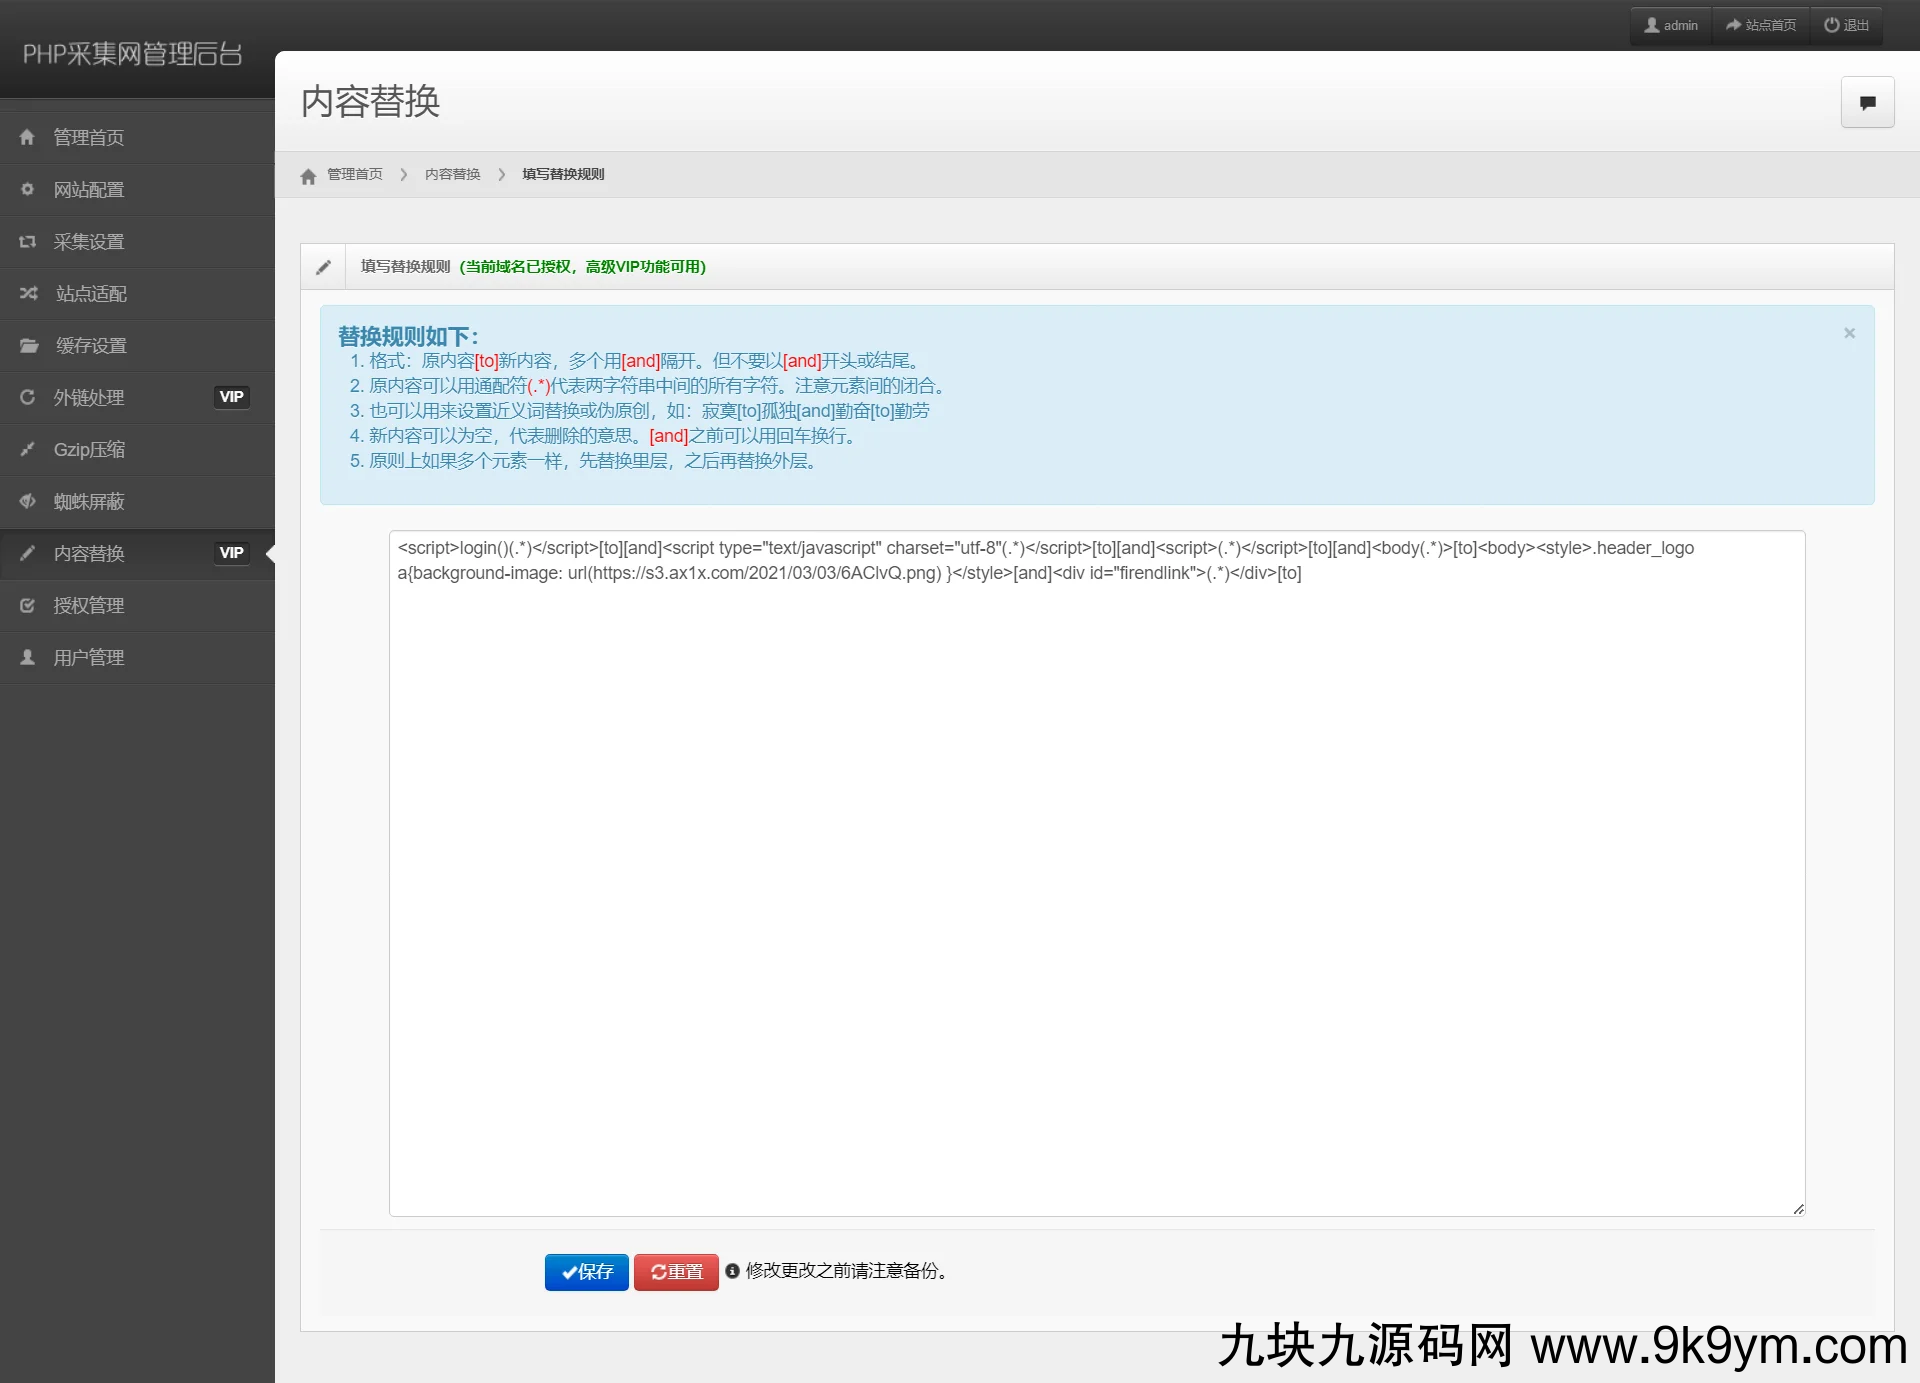Open the Gzip压缩 menu item

(89, 449)
